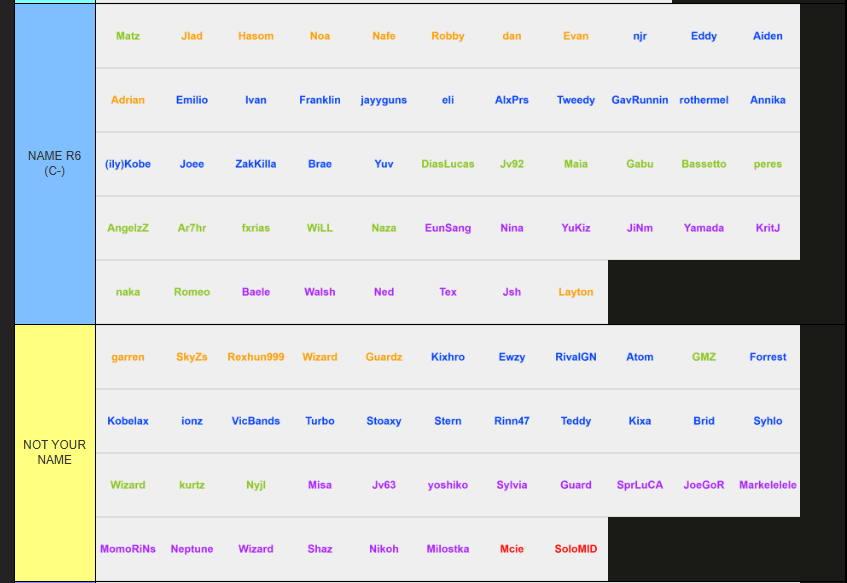
Task: Select the KritJ tile
Action: pos(768,228)
